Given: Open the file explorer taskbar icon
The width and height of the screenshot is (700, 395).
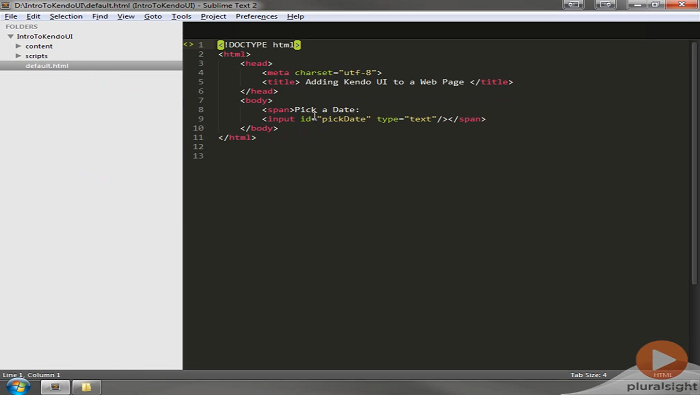Looking at the screenshot, I should (x=86, y=387).
